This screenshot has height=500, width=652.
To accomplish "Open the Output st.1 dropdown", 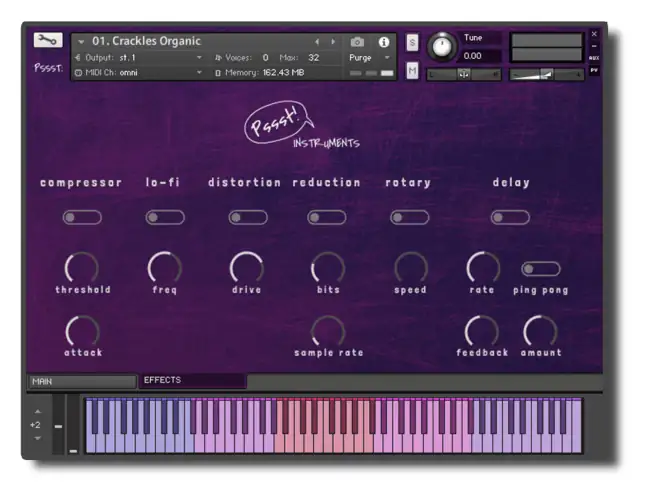I will (x=138, y=58).
